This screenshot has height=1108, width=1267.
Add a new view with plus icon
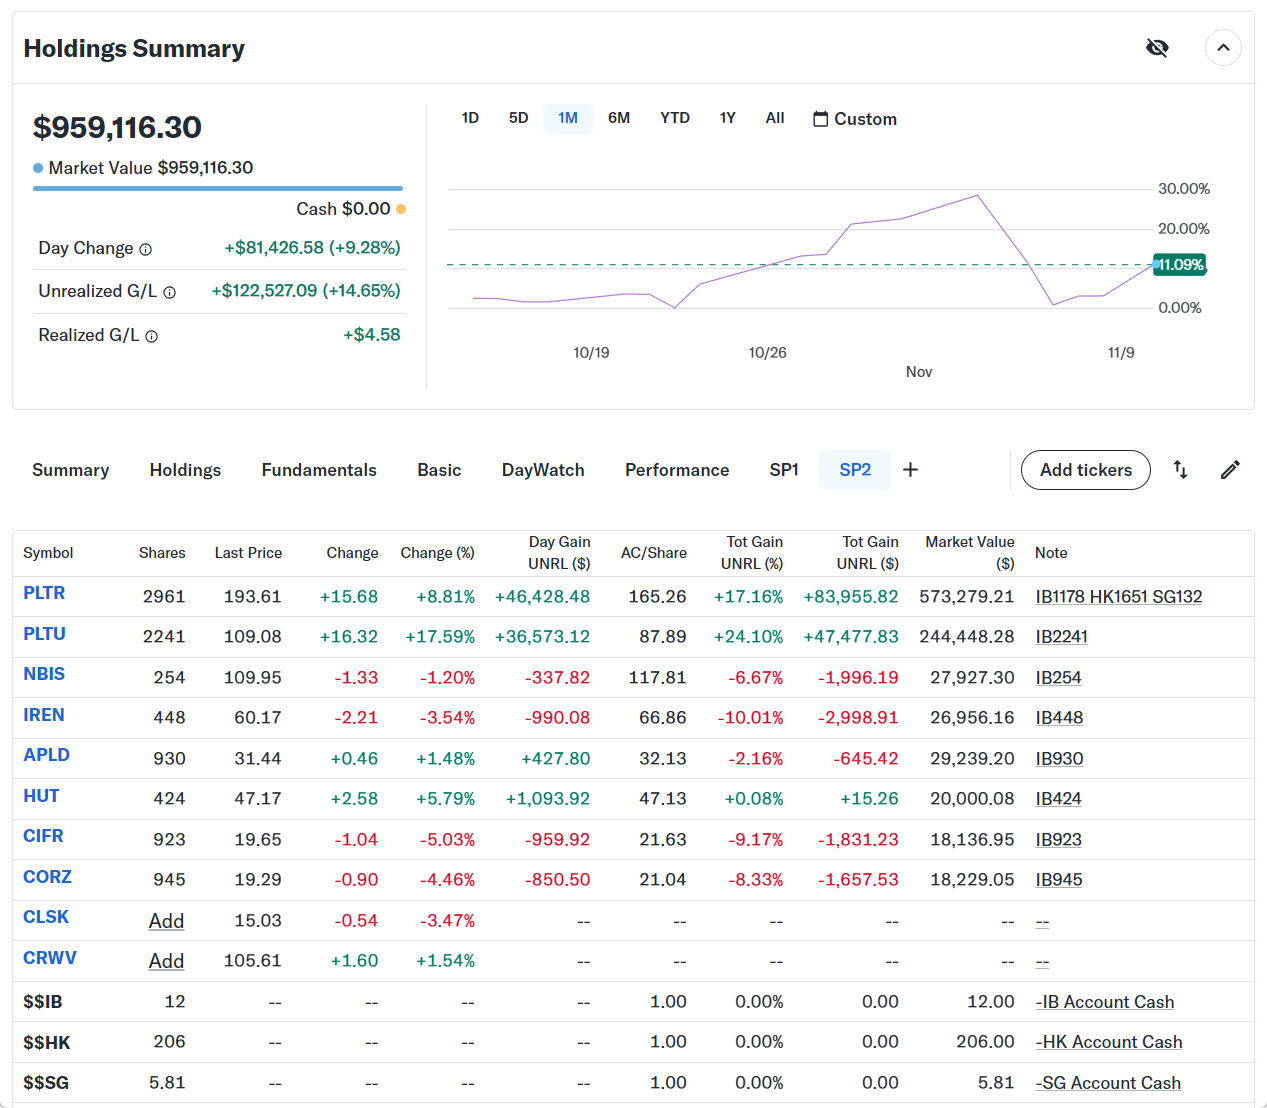click(910, 470)
